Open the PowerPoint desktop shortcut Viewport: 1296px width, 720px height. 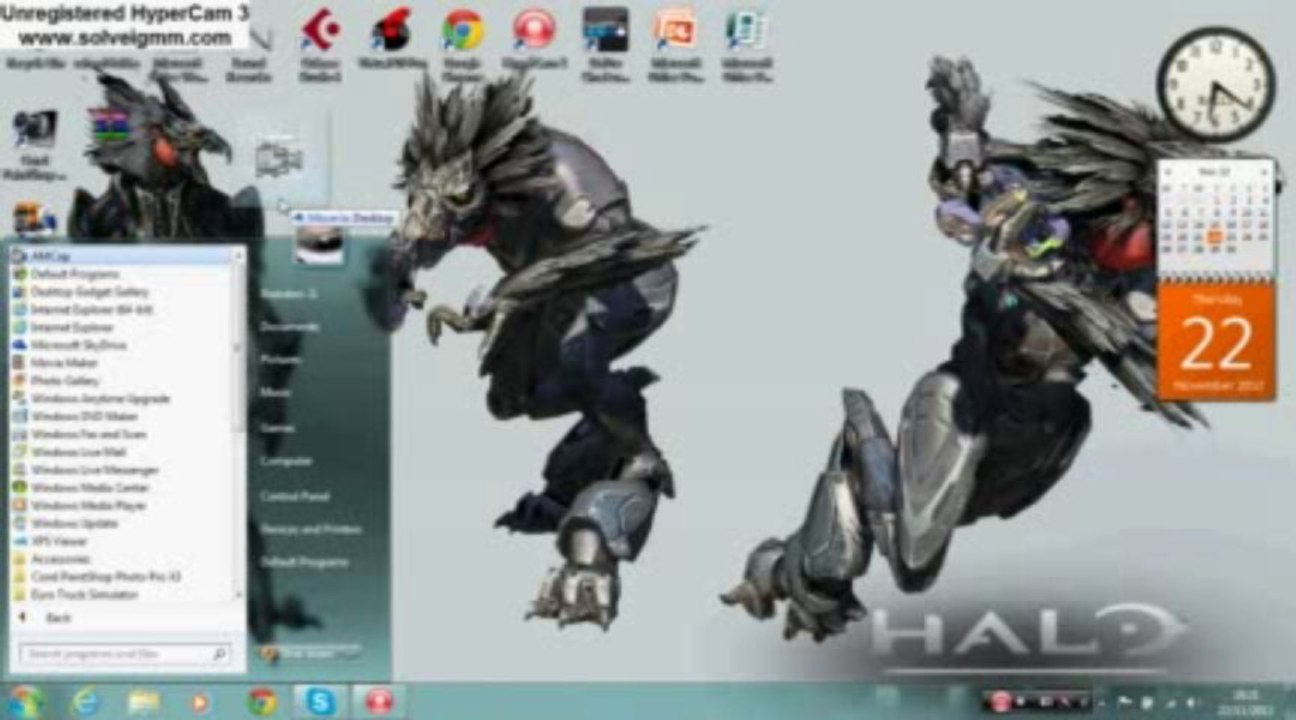click(x=675, y=43)
